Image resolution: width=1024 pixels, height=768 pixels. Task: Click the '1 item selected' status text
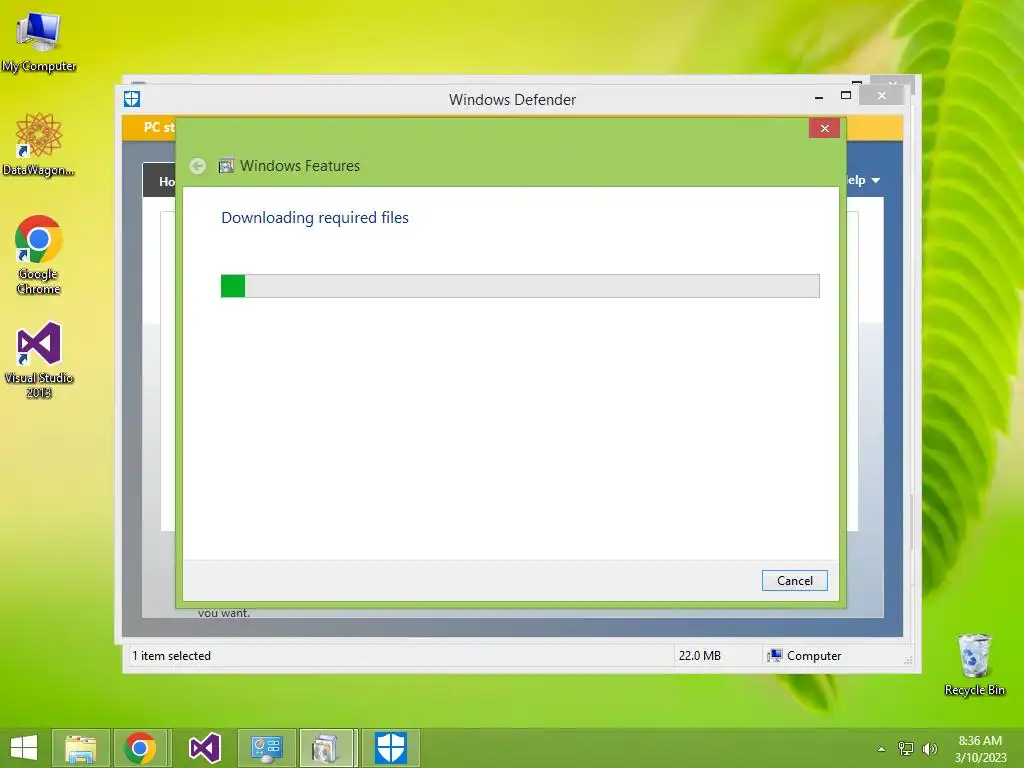(x=171, y=656)
